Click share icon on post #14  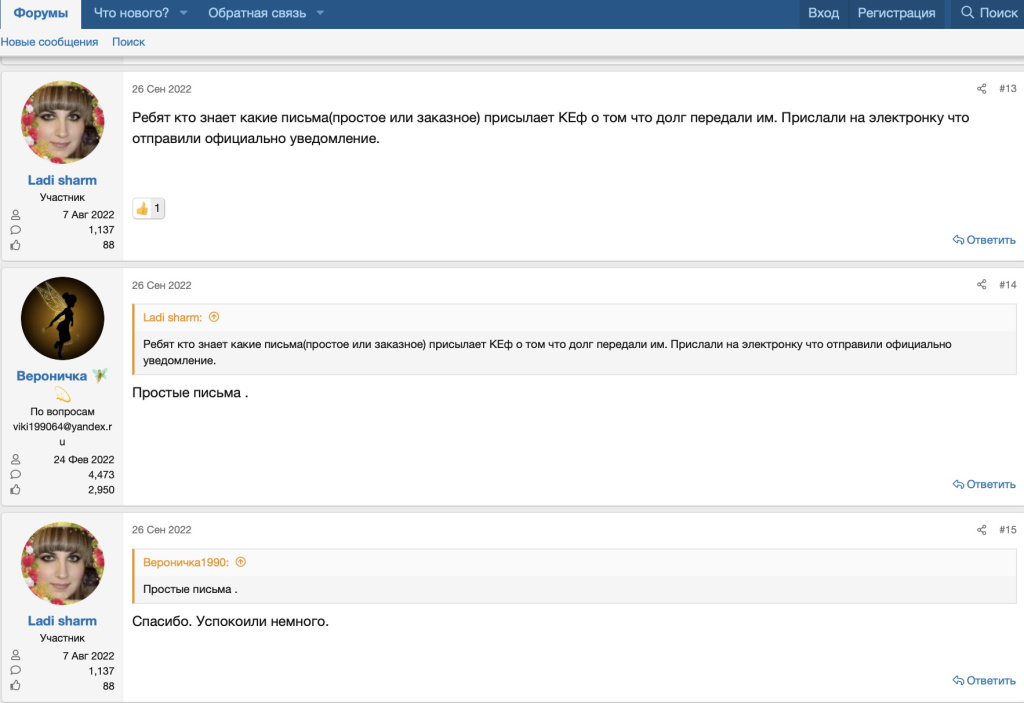pyautogui.click(x=981, y=285)
